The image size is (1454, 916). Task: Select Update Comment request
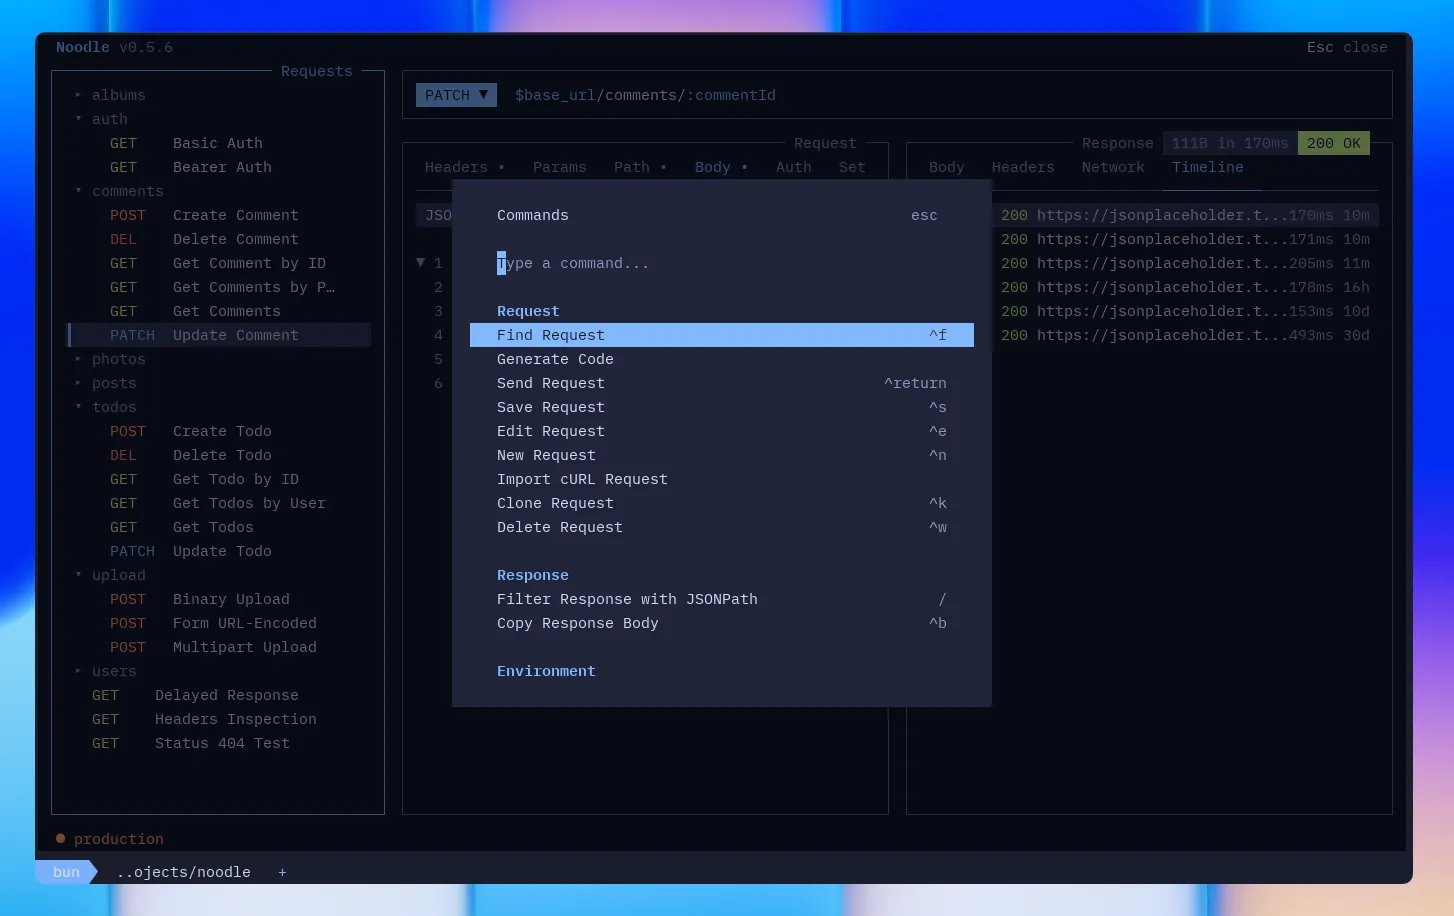[x=218, y=335]
